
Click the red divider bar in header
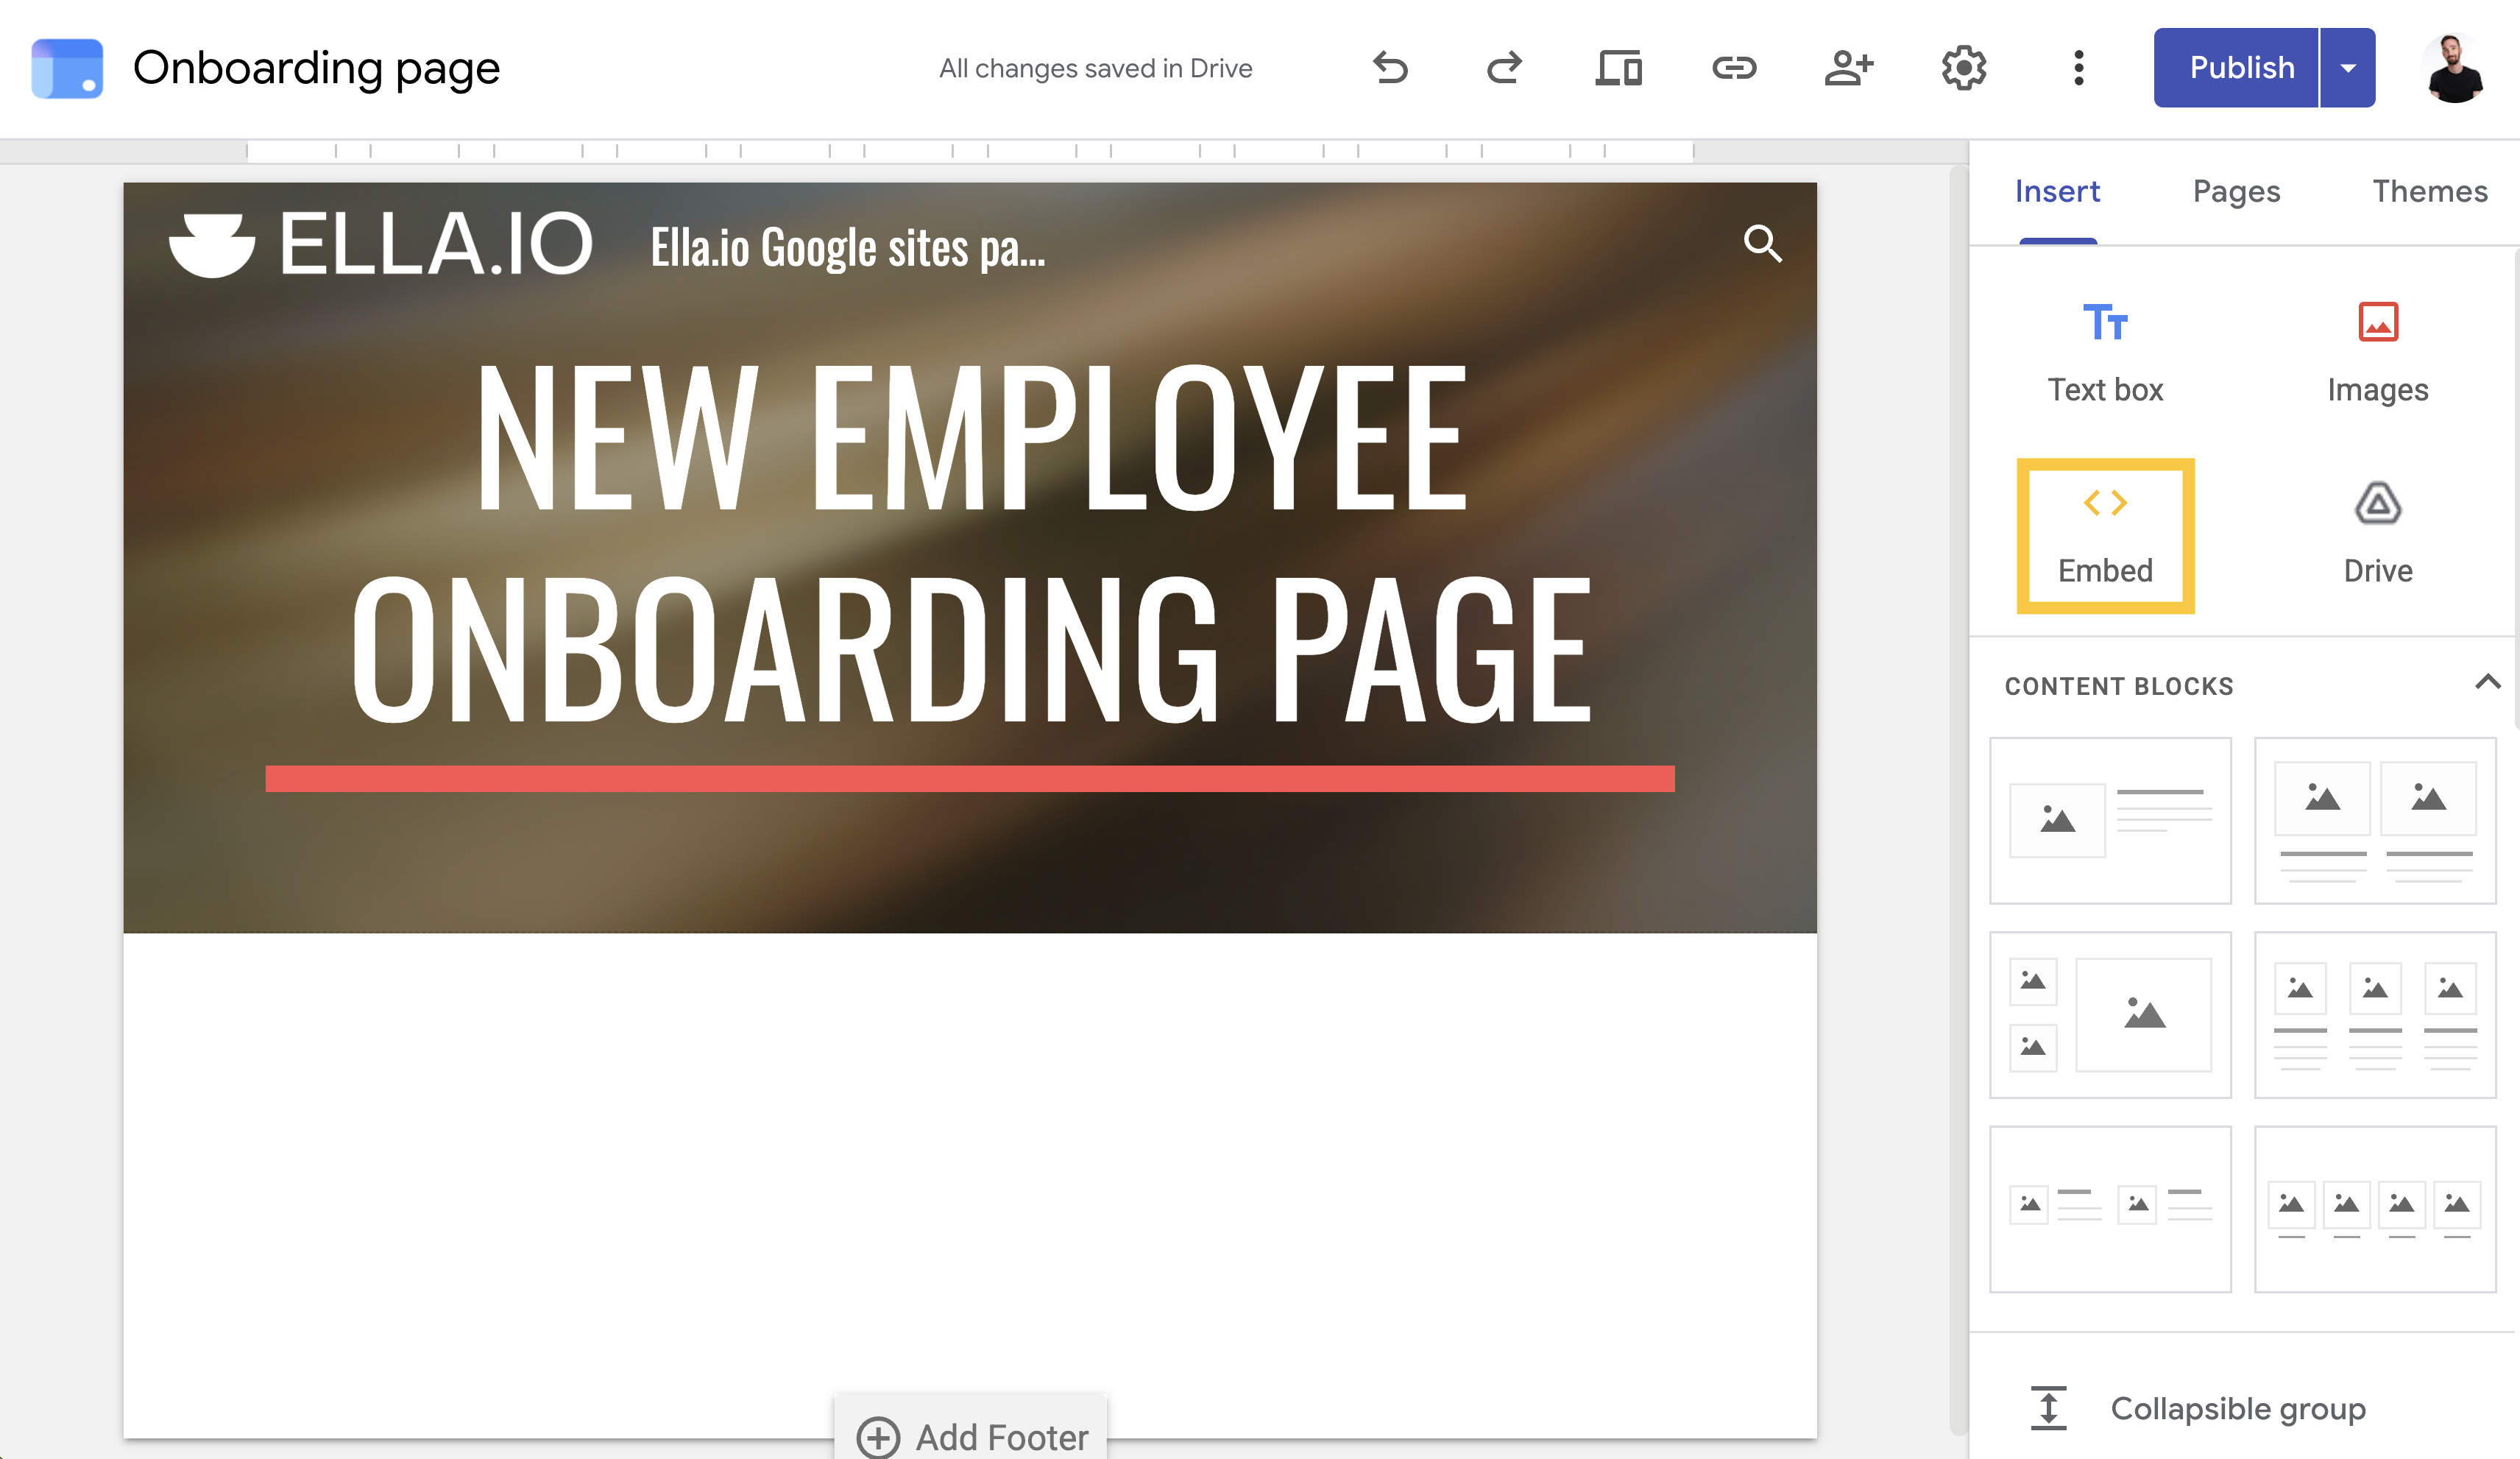pyautogui.click(x=970, y=778)
